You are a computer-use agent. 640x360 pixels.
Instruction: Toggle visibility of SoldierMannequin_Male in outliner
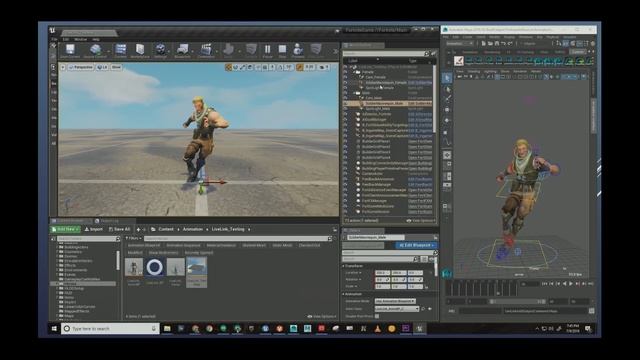point(346,103)
